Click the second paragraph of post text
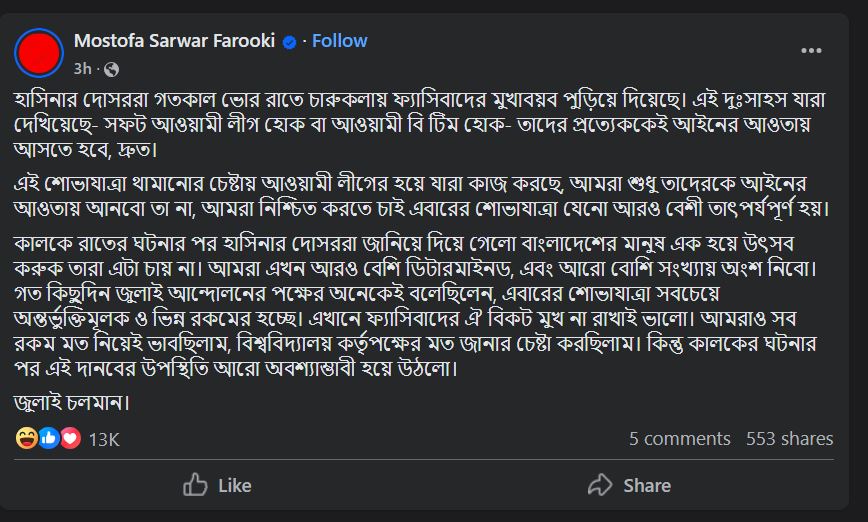This screenshot has height=522, width=868. click(x=422, y=196)
